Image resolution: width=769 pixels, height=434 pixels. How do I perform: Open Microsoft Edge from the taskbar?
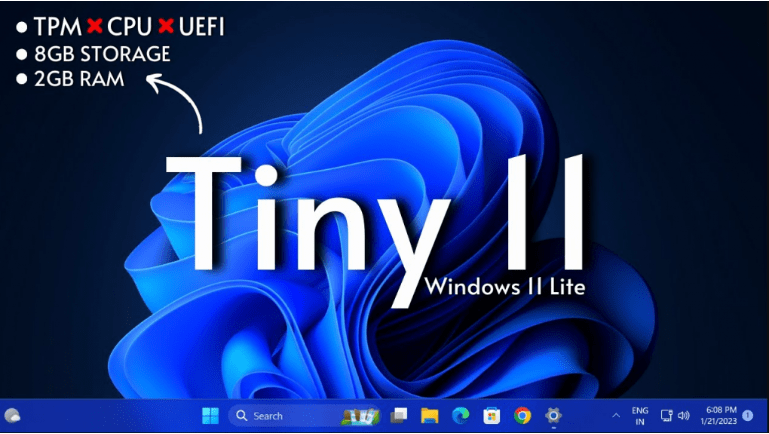460,416
